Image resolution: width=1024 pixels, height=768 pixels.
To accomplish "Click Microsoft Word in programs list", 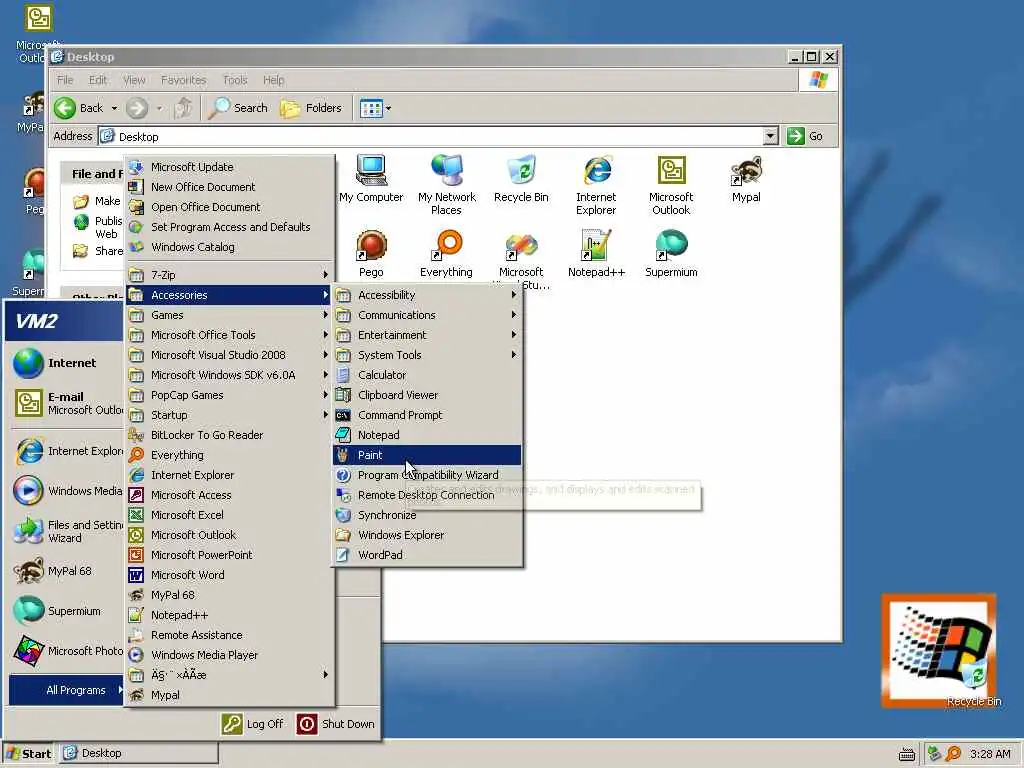I will click(x=229, y=575).
